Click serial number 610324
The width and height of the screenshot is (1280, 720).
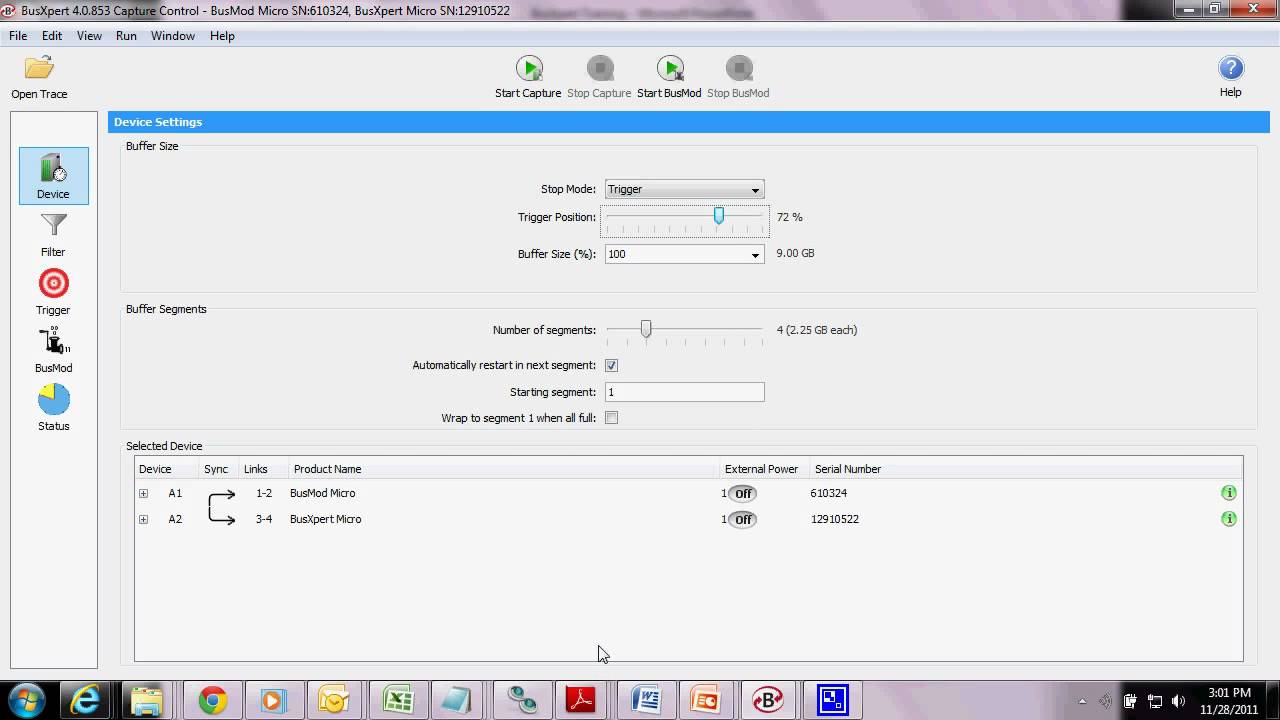(x=829, y=493)
